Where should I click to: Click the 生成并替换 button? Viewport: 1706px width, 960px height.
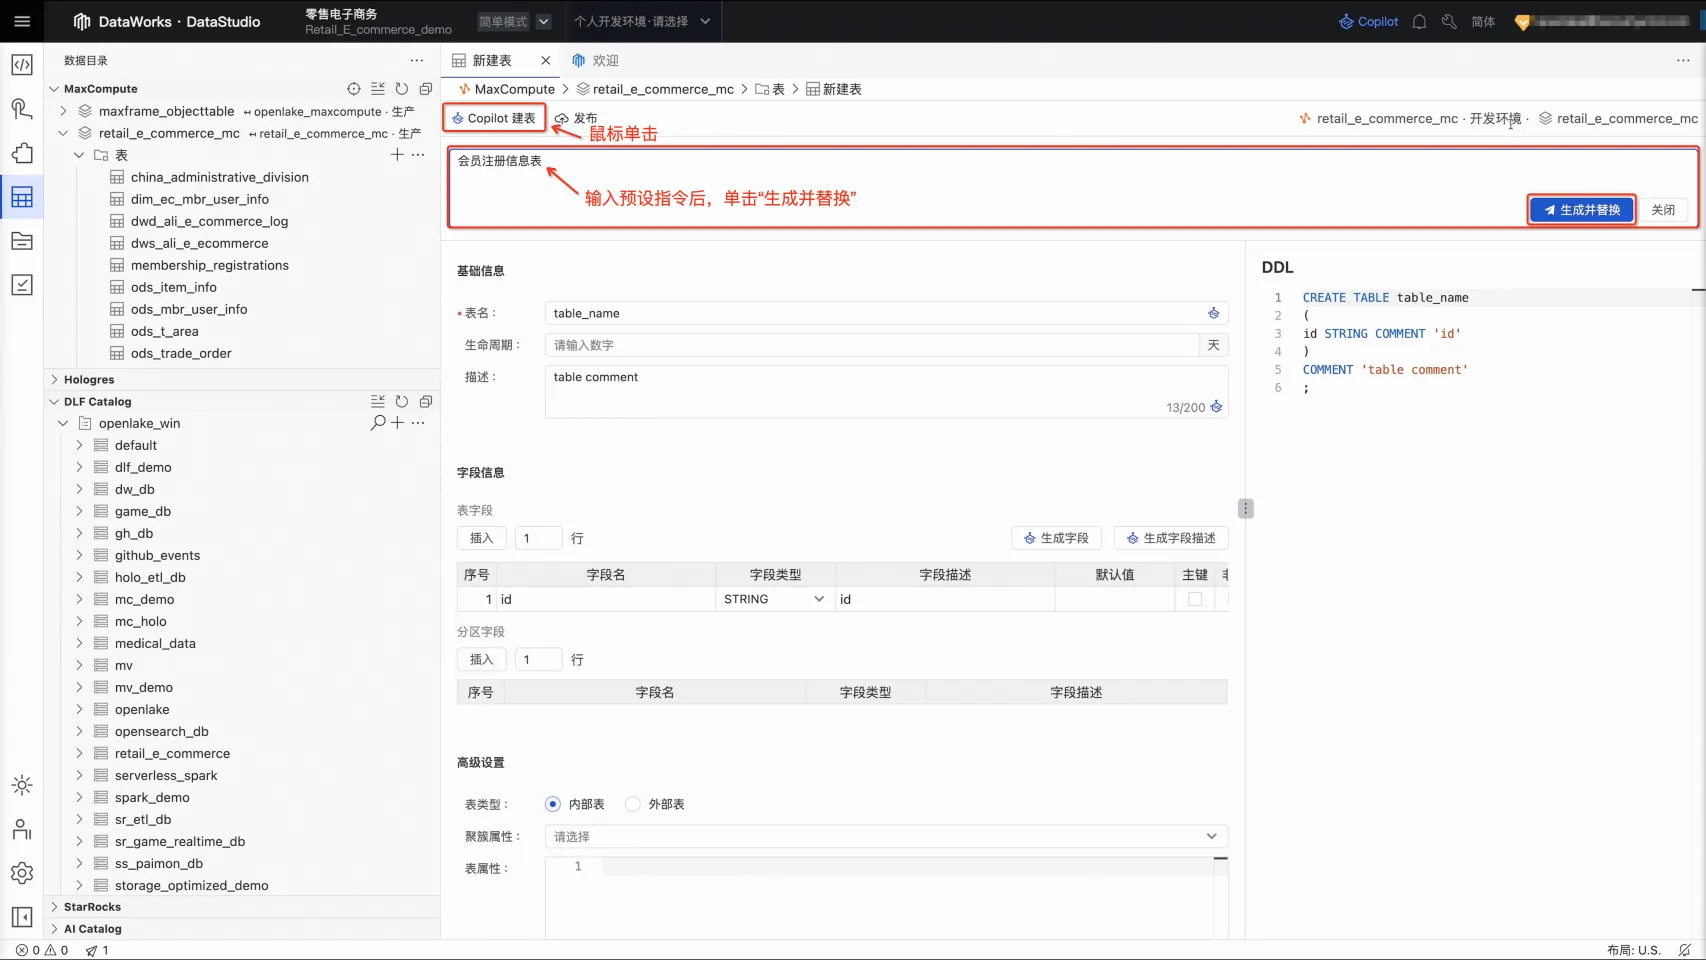click(x=1582, y=210)
